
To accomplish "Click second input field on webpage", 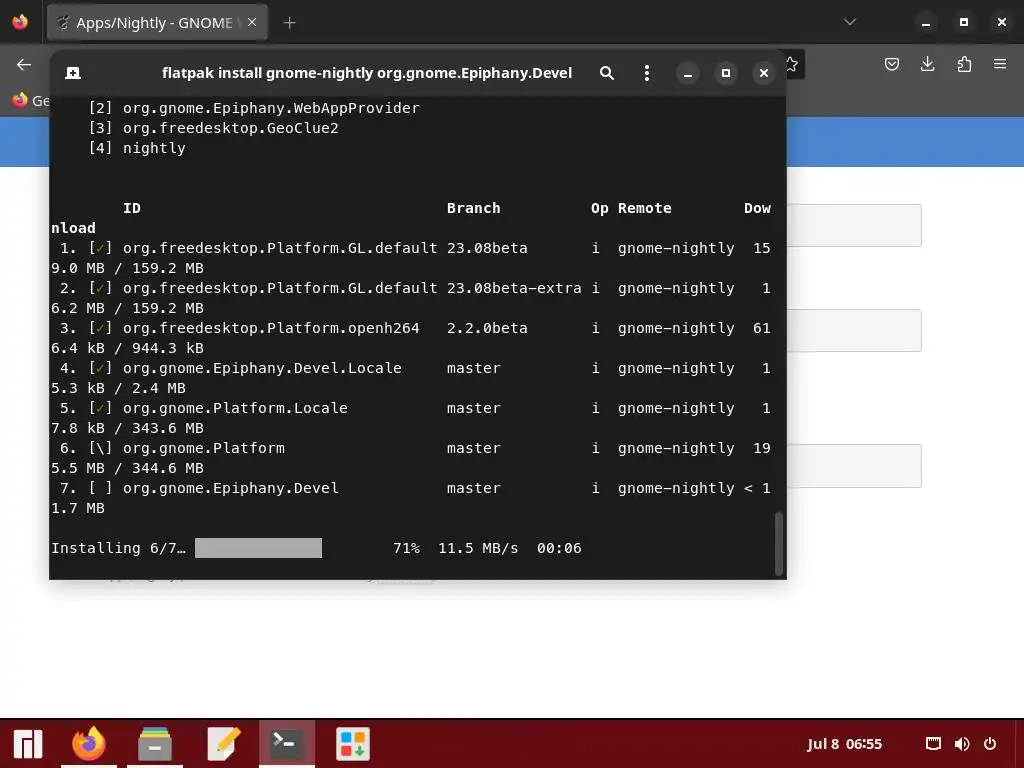I will pyautogui.click(x=854, y=330).
